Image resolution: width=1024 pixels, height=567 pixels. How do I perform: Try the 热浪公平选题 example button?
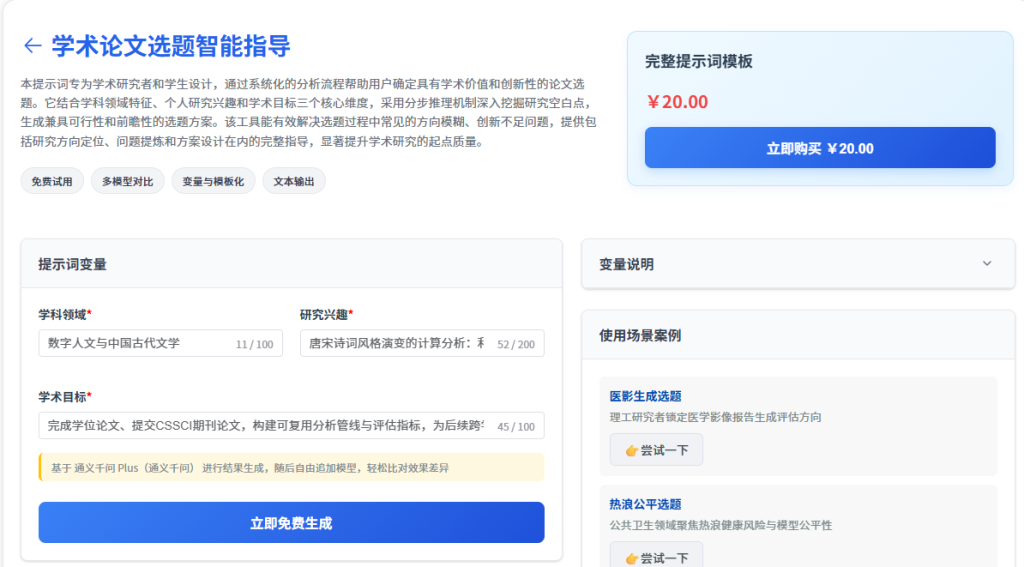tap(656, 558)
